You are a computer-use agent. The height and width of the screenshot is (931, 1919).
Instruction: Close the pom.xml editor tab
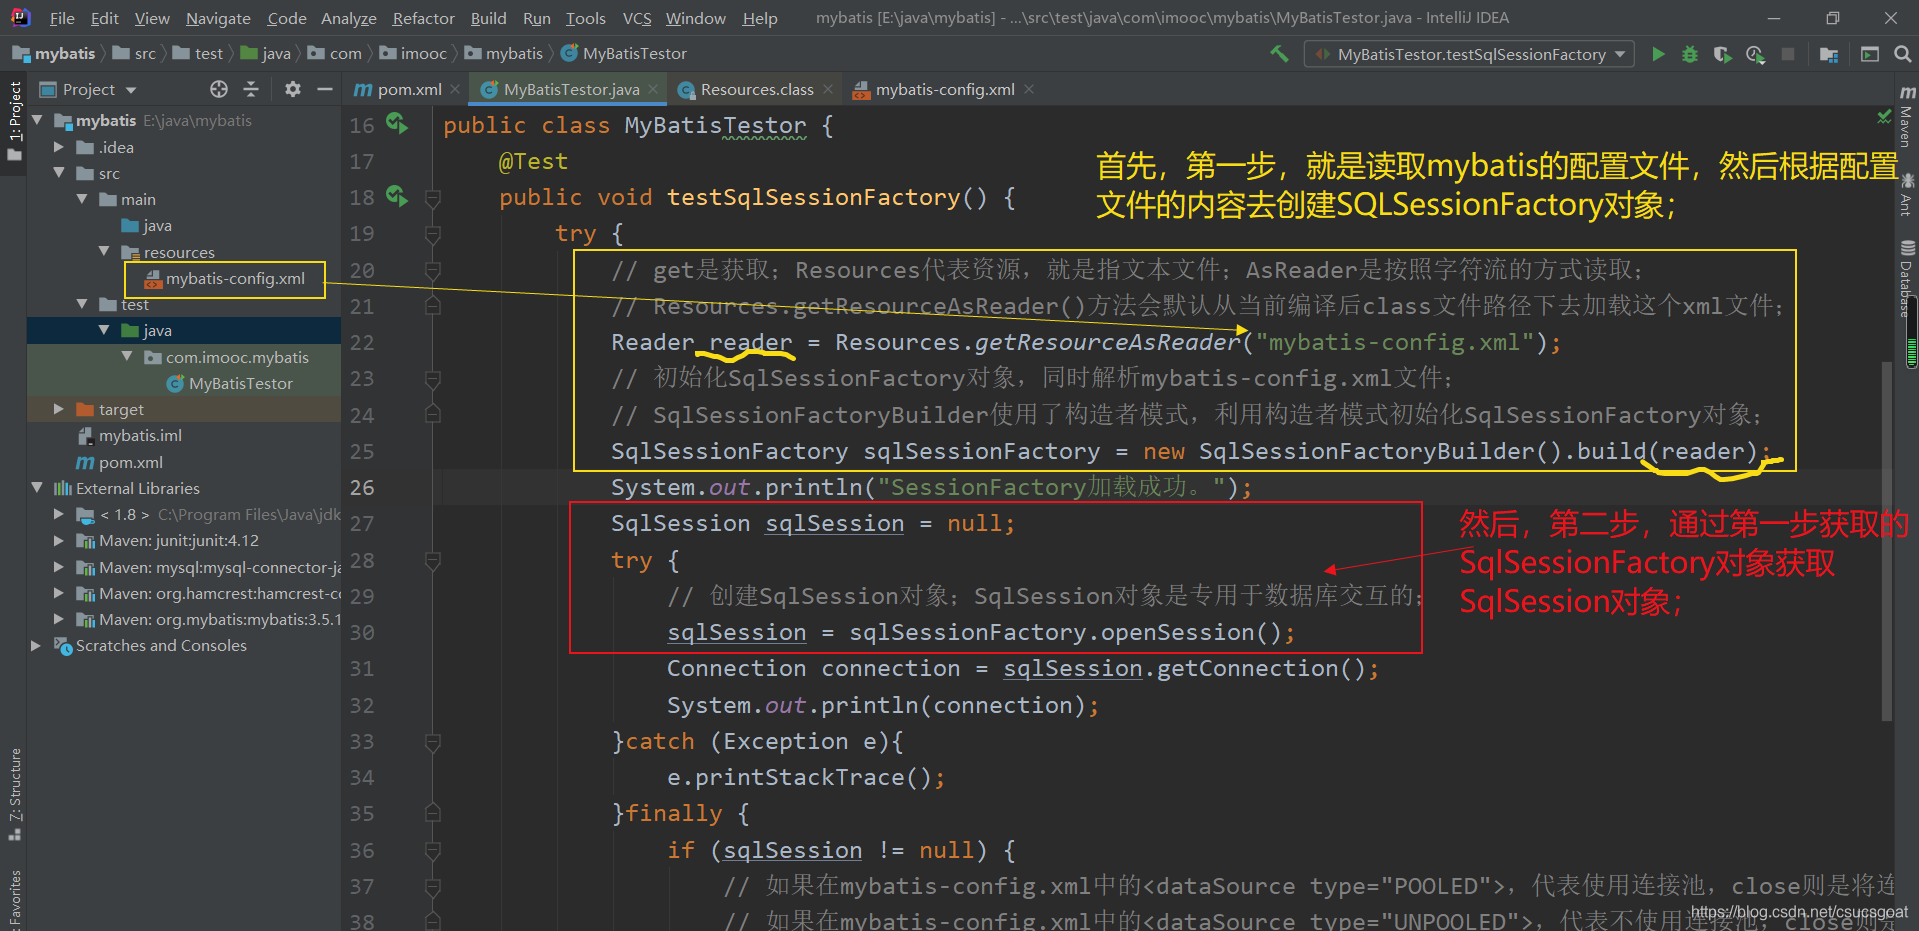point(455,89)
